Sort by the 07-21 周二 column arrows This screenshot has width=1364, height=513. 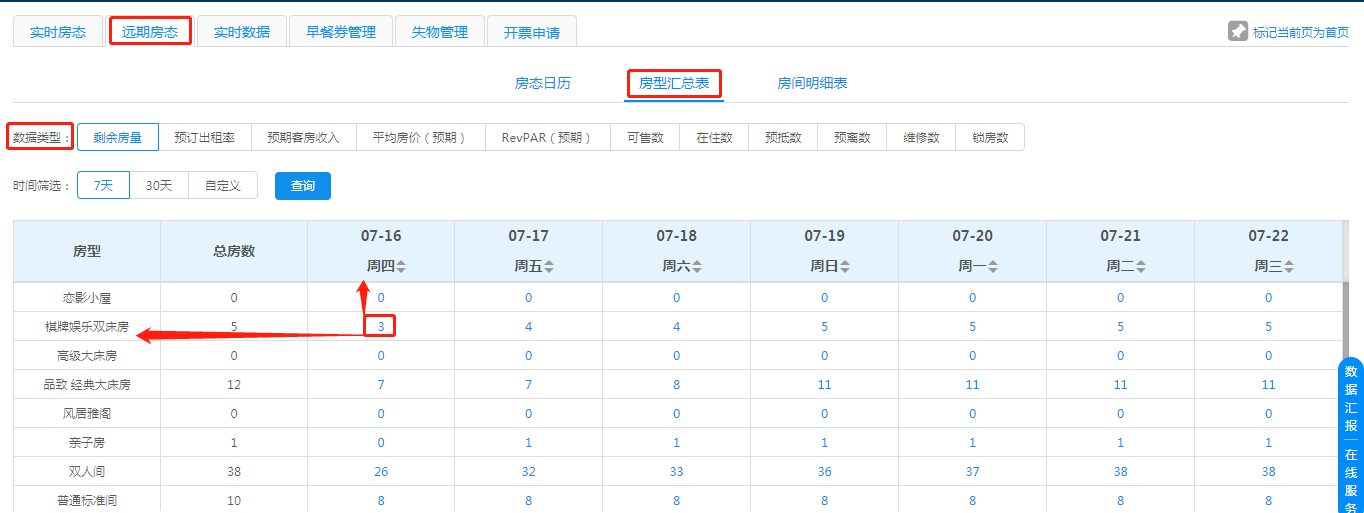coord(1141,267)
